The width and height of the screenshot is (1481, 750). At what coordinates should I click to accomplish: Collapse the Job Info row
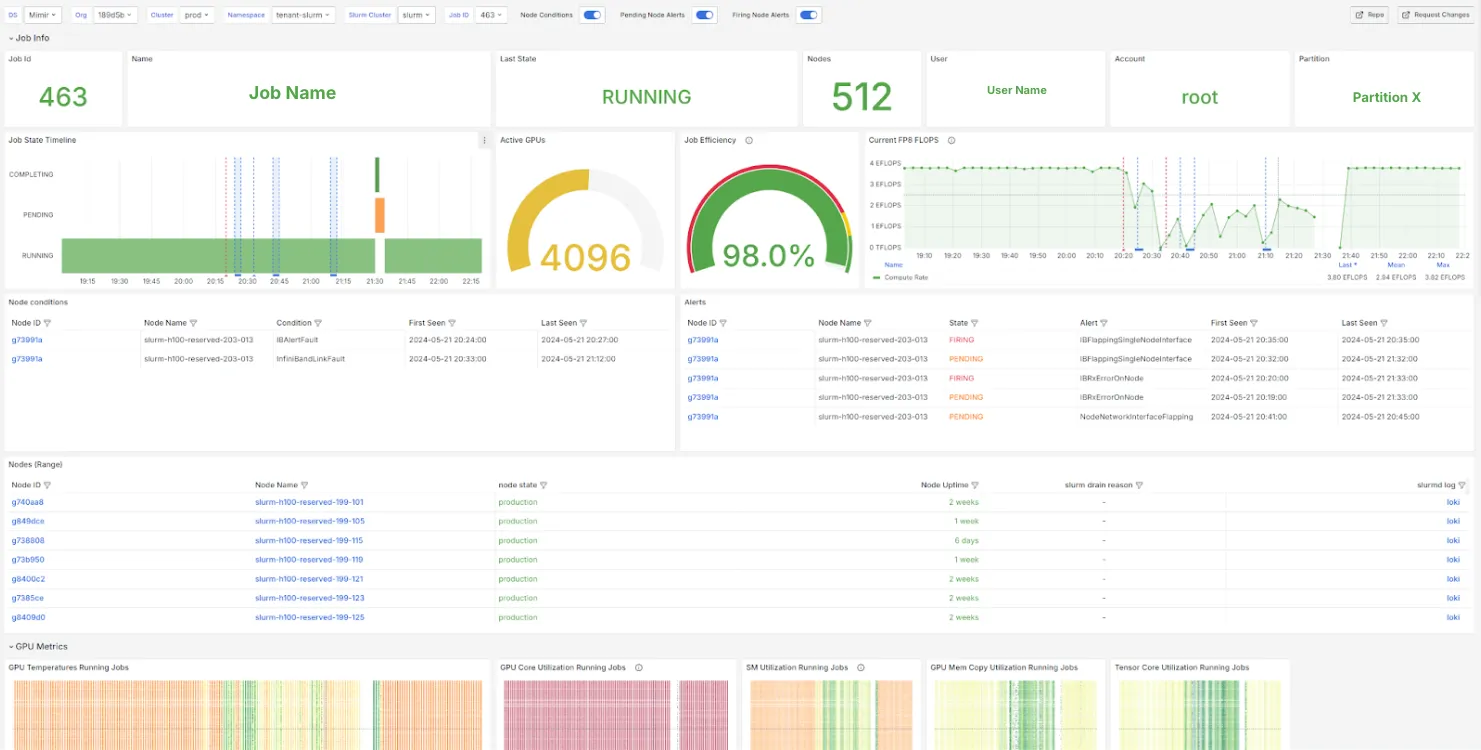[29, 38]
